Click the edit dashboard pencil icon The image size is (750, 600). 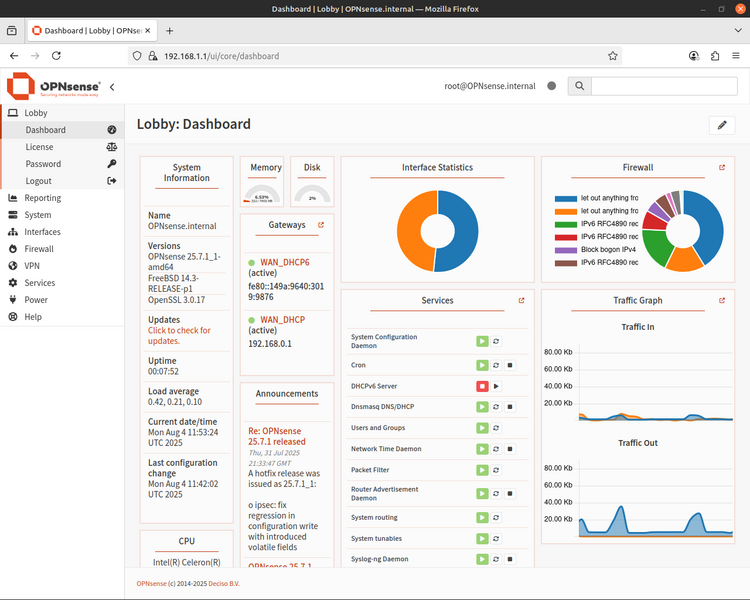point(722,125)
